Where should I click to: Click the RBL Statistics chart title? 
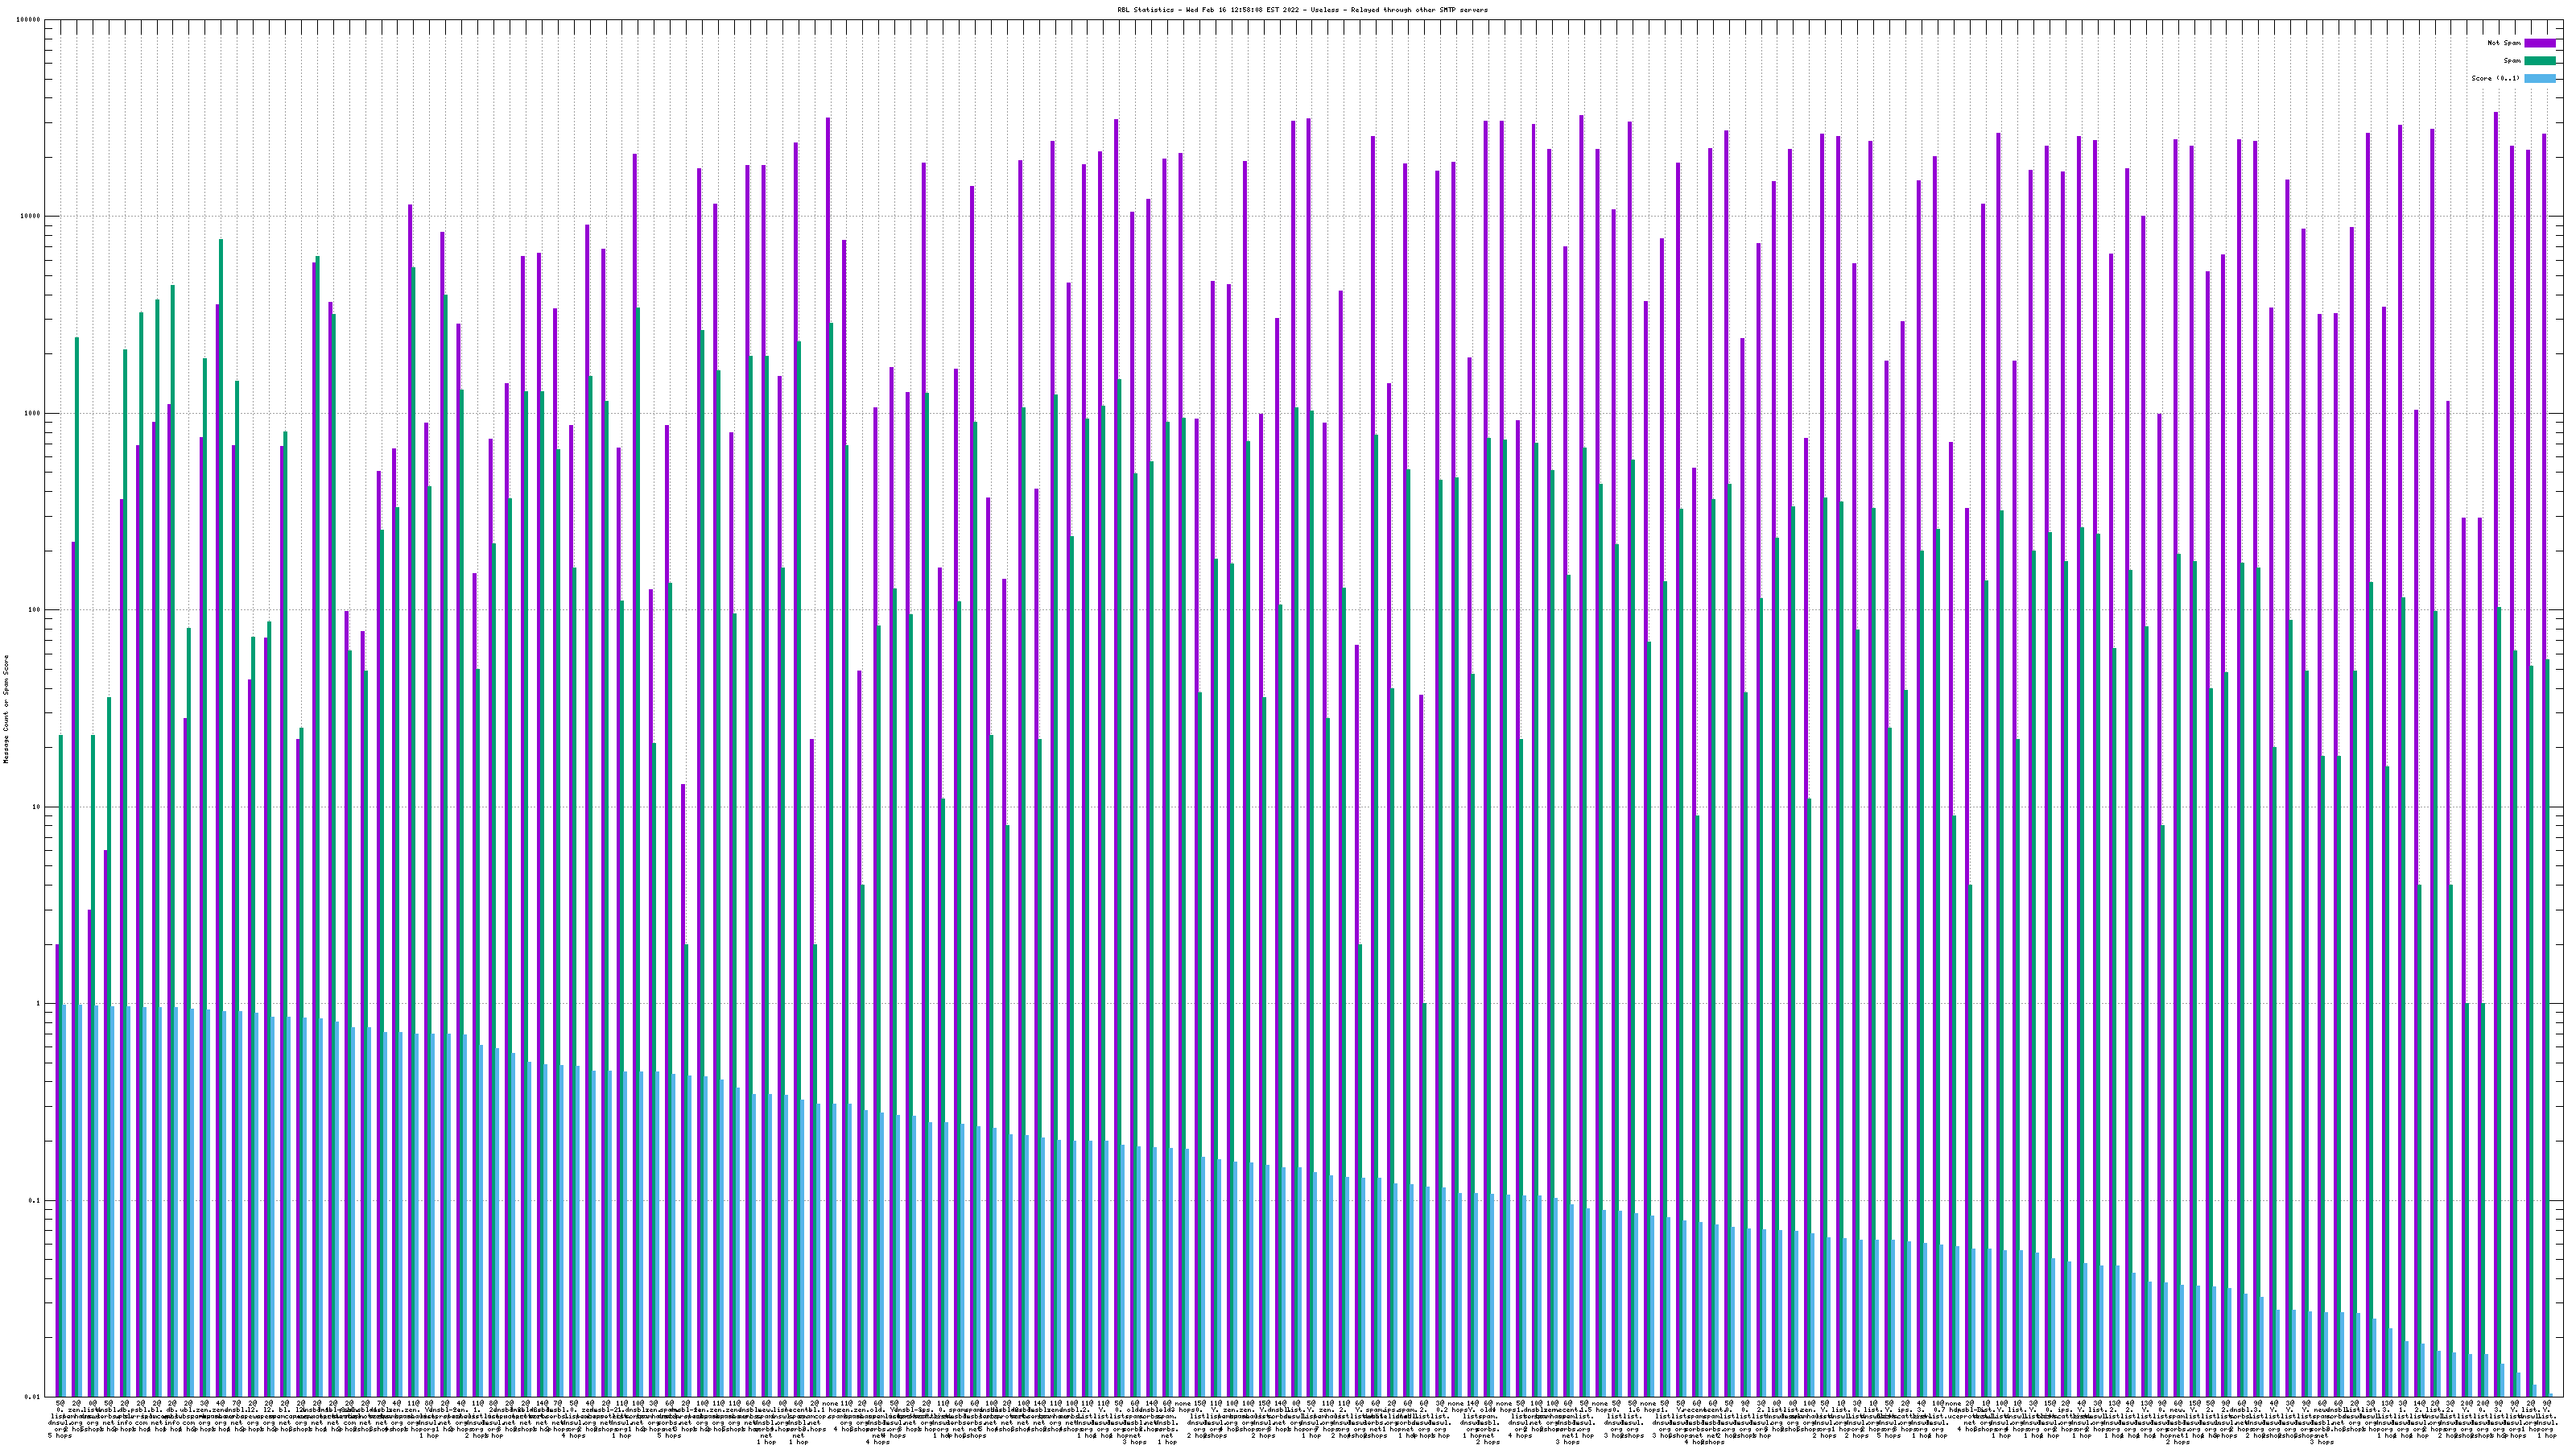coord(1302,9)
